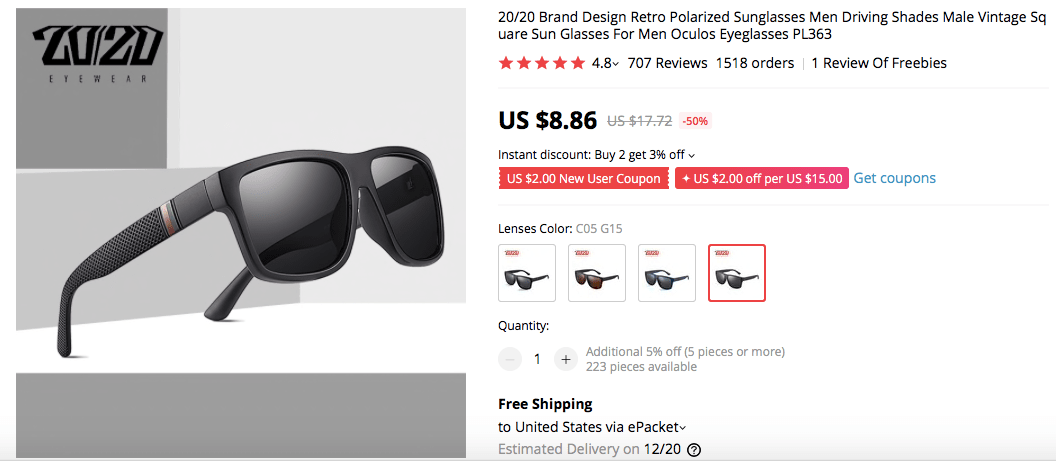Click the quantity number field

tap(538, 359)
